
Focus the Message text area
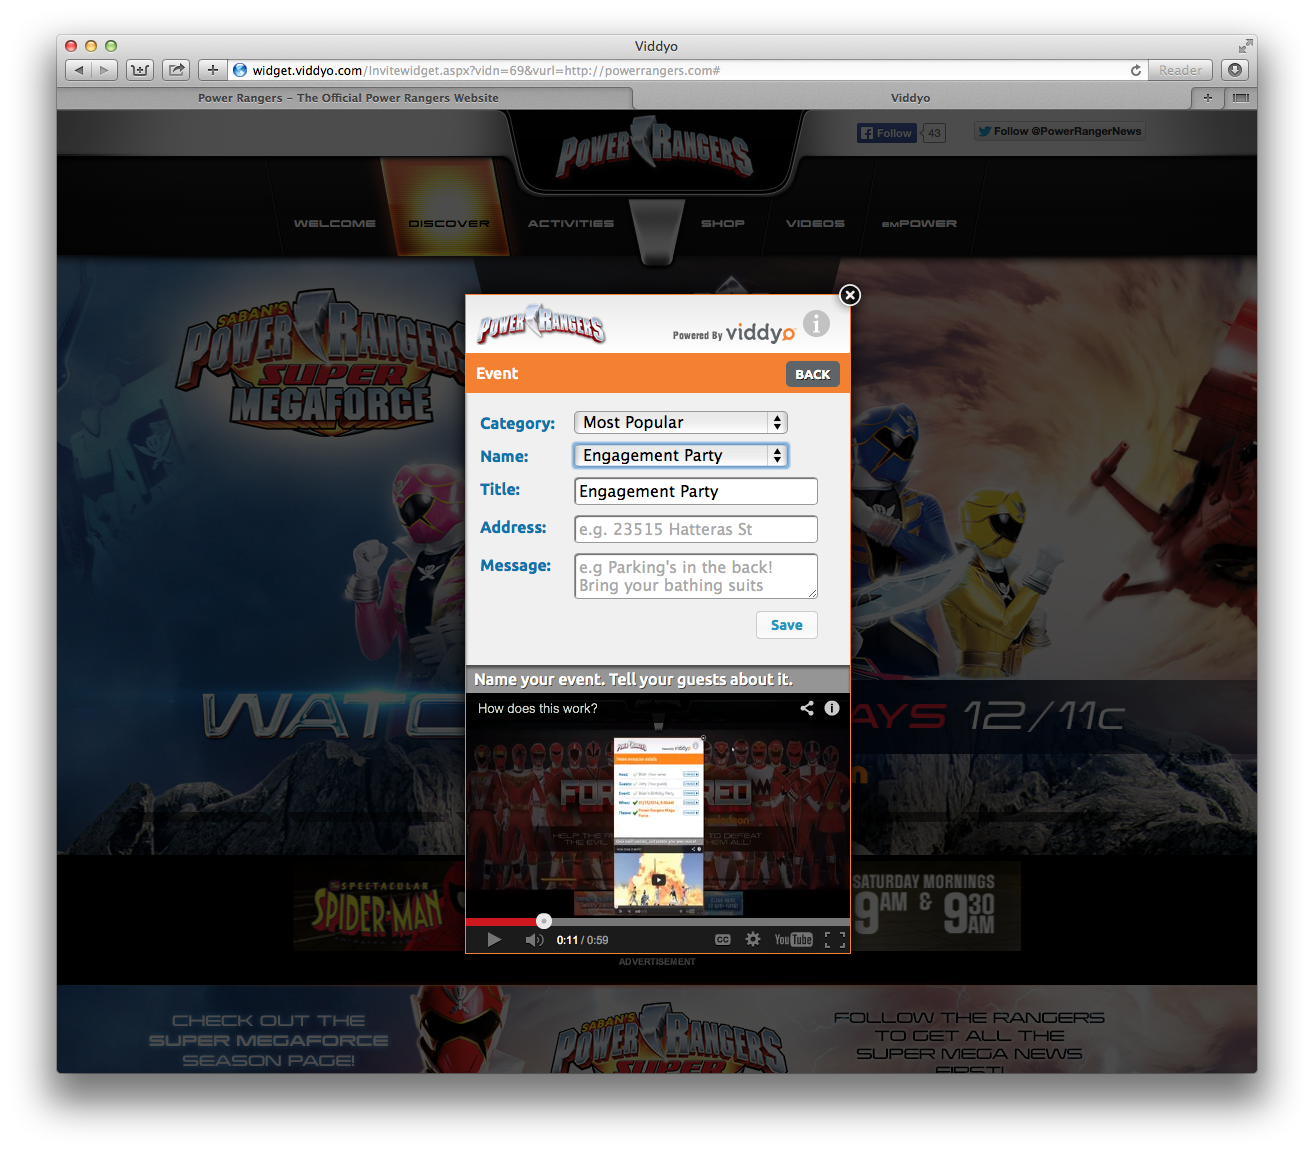[696, 576]
